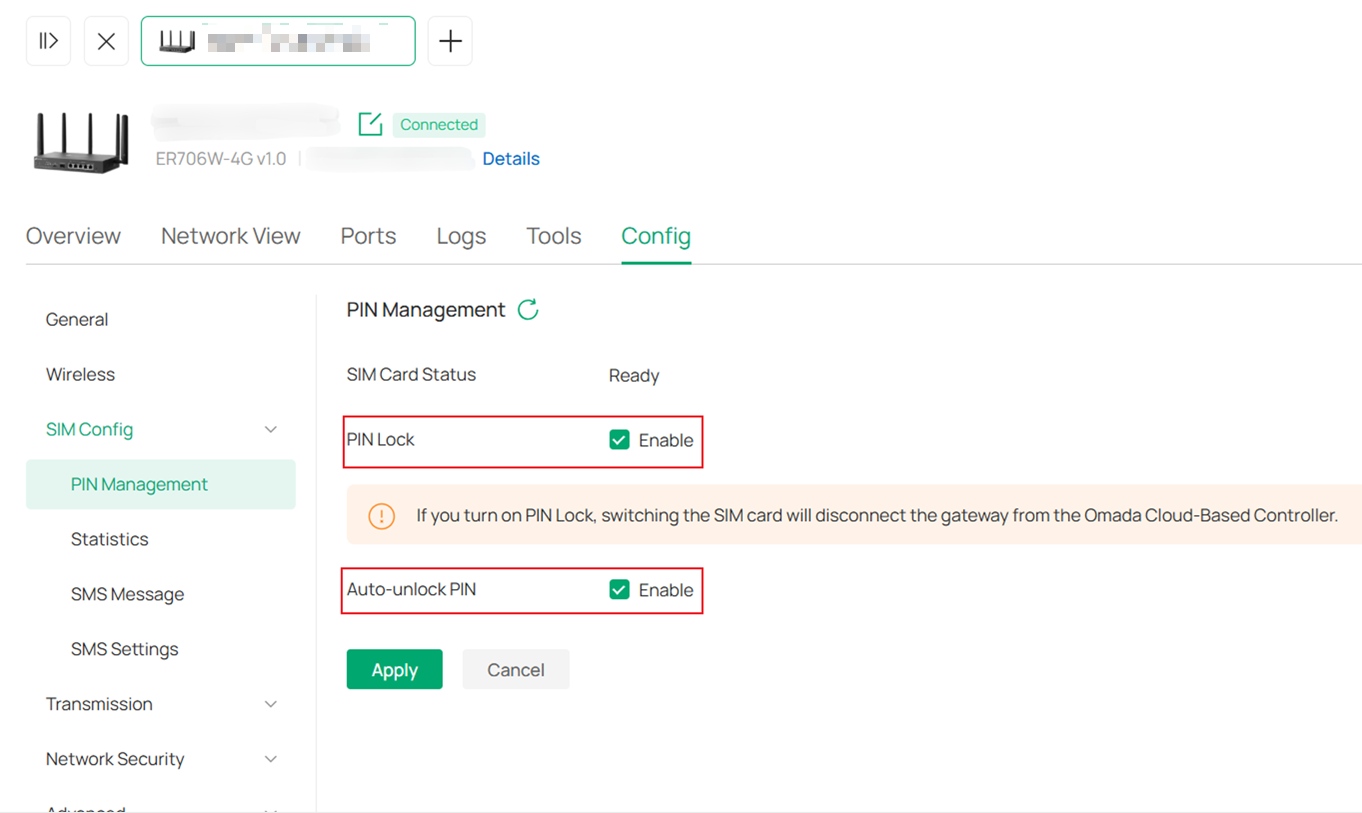Click the Auto-unlock PIN label
This screenshot has width=1362, height=813.
pyautogui.click(x=411, y=590)
